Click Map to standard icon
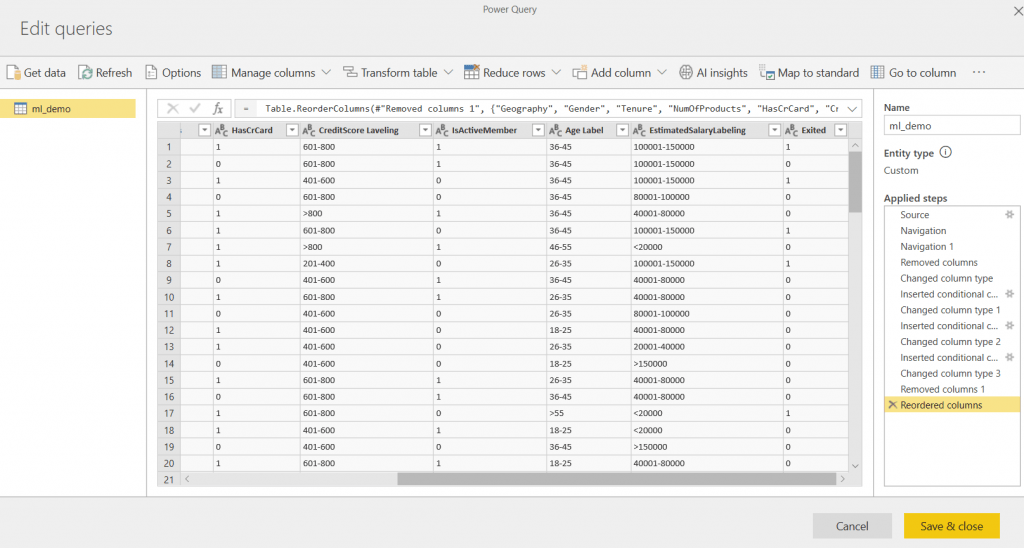 [767, 73]
